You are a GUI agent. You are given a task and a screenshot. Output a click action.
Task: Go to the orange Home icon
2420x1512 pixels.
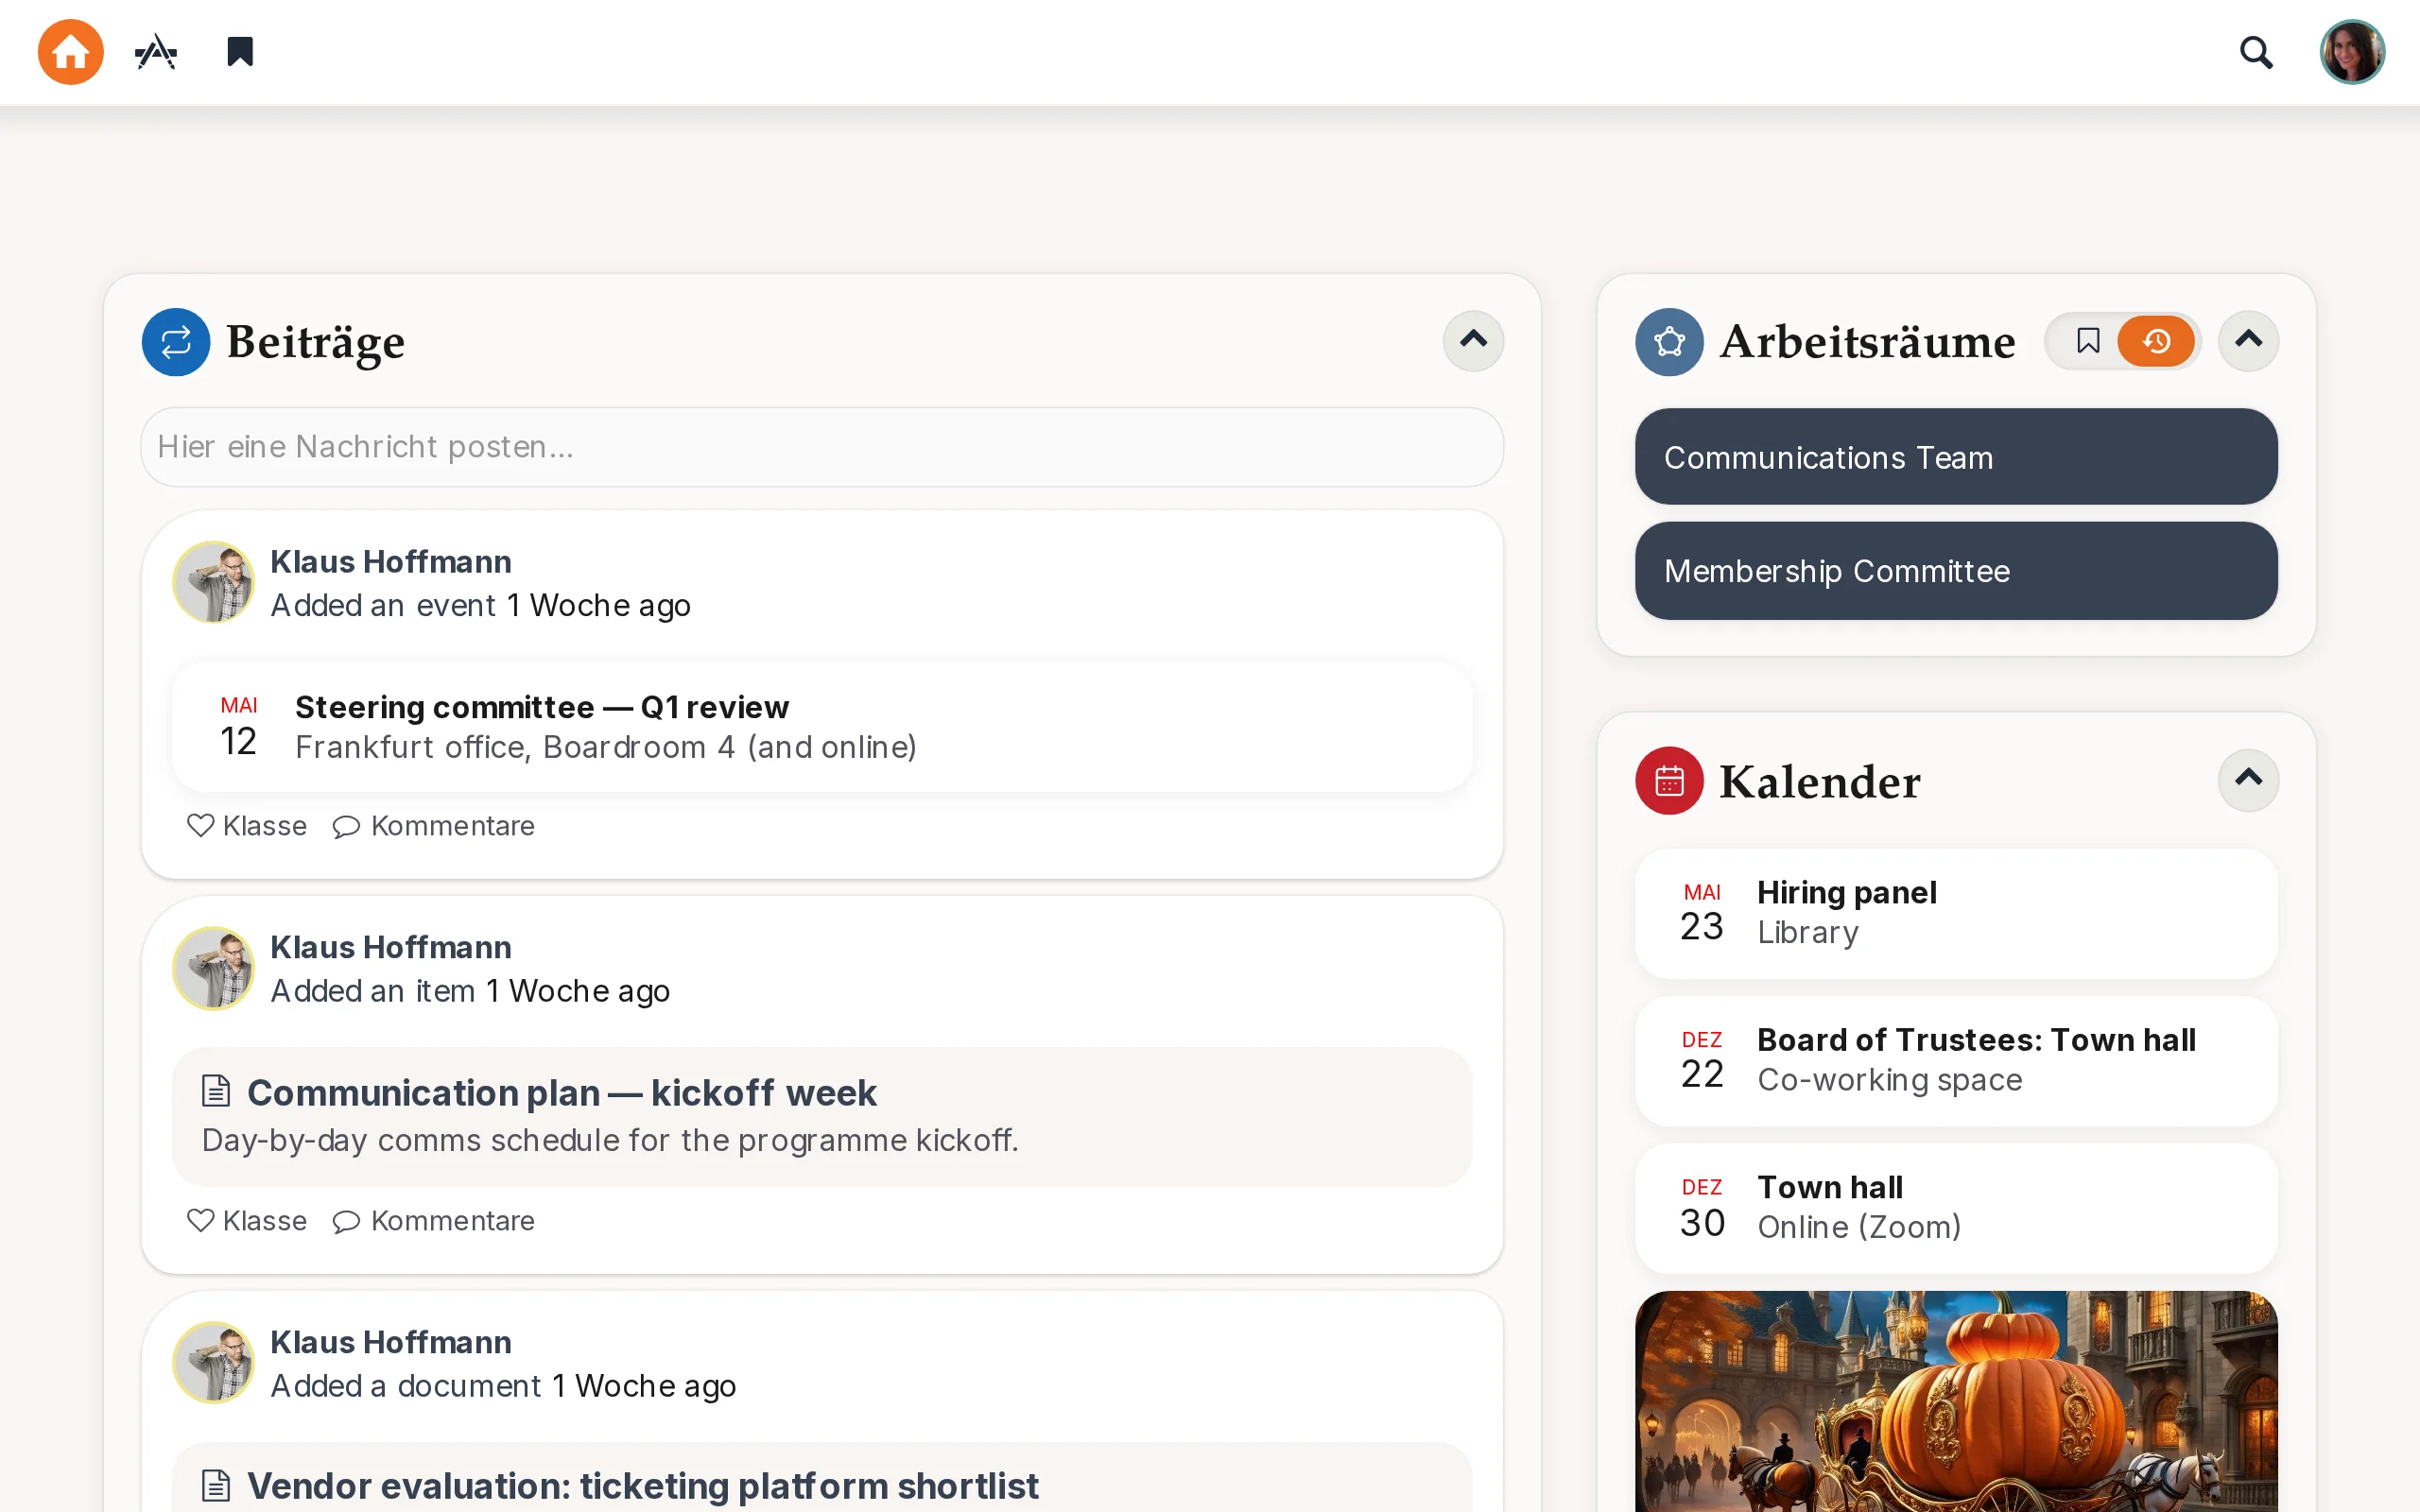[x=70, y=52]
